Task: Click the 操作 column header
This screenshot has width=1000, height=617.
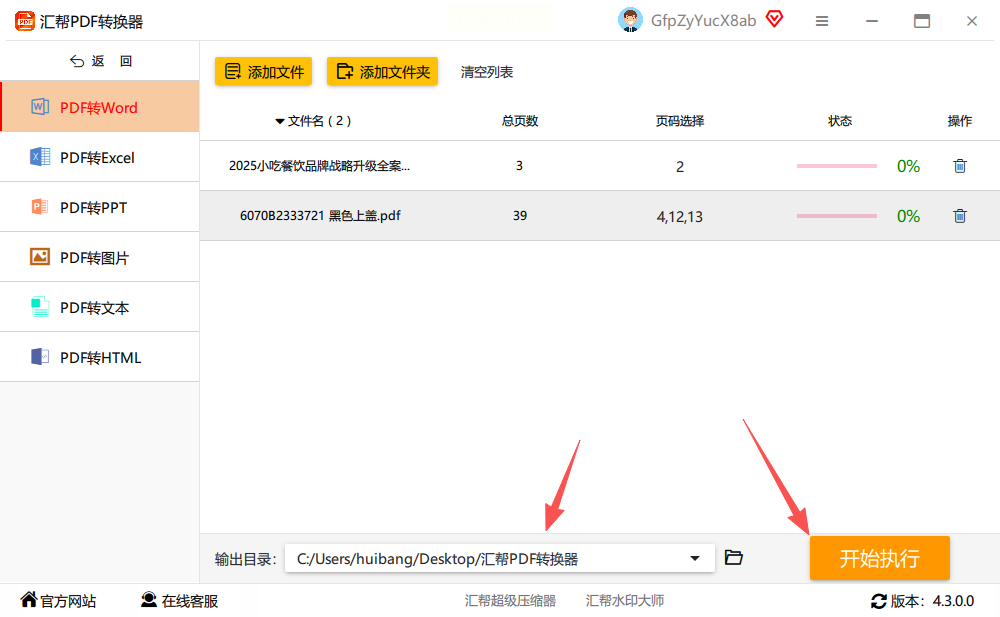Action: pos(960,121)
